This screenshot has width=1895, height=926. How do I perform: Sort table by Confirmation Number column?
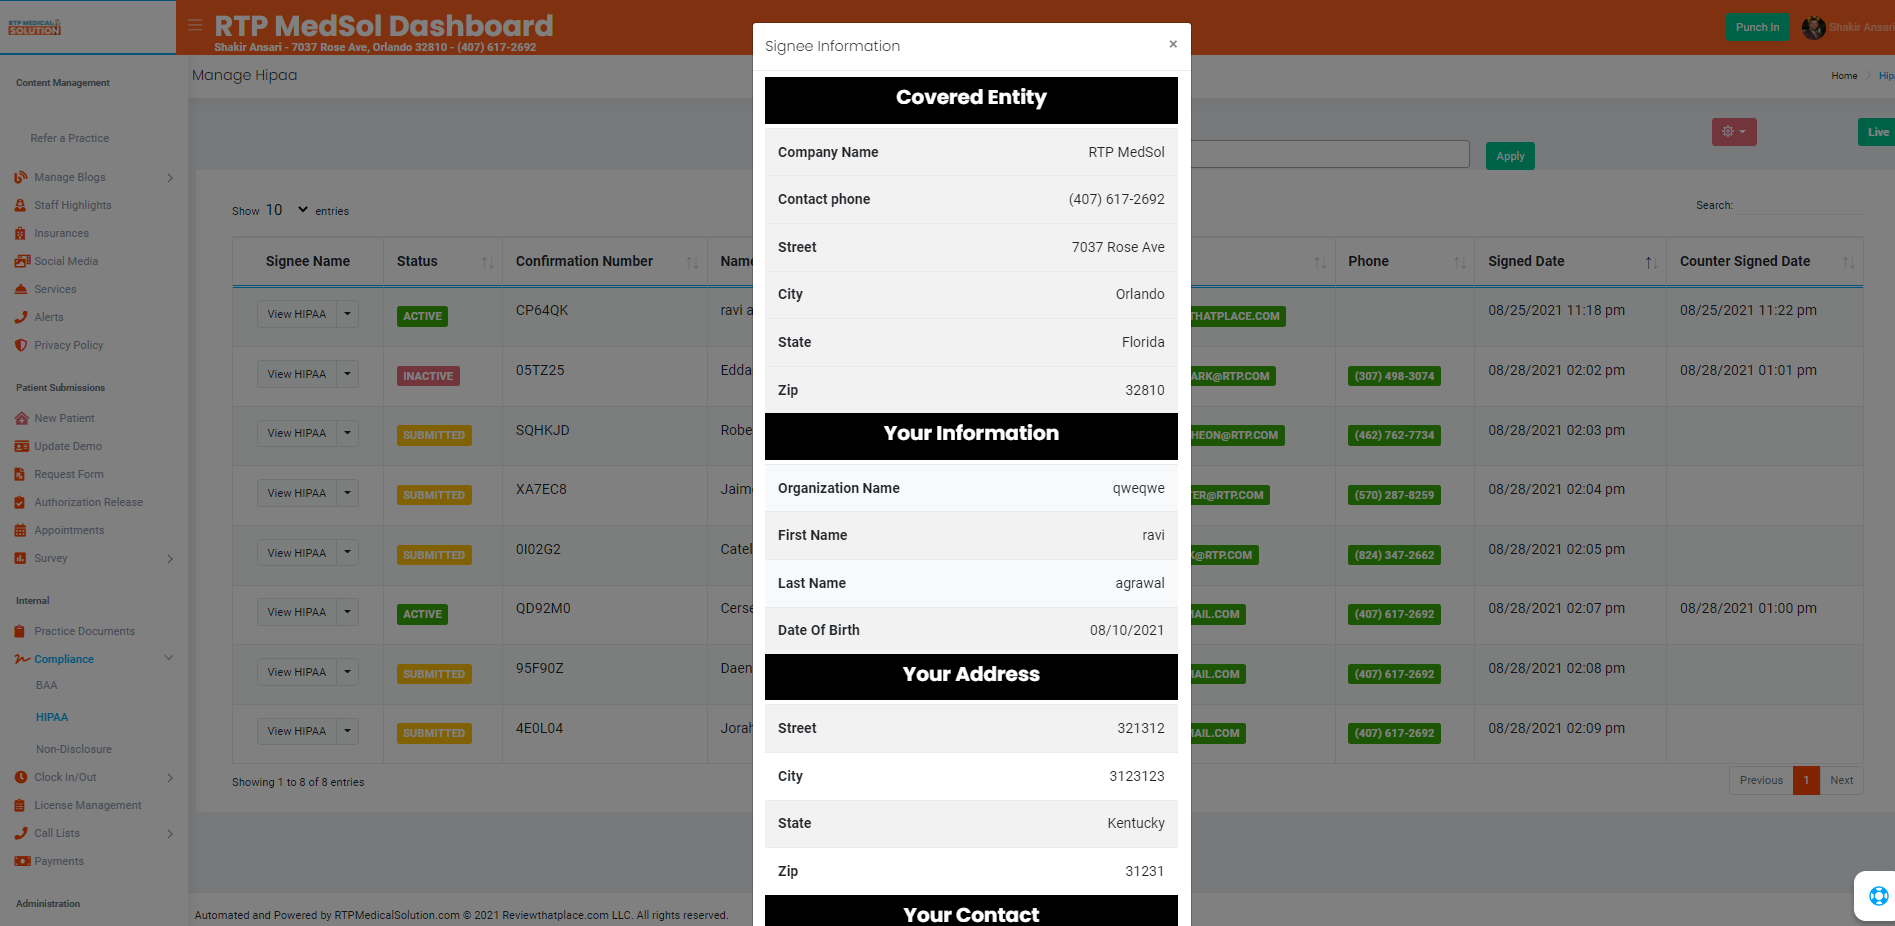[605, 261]
